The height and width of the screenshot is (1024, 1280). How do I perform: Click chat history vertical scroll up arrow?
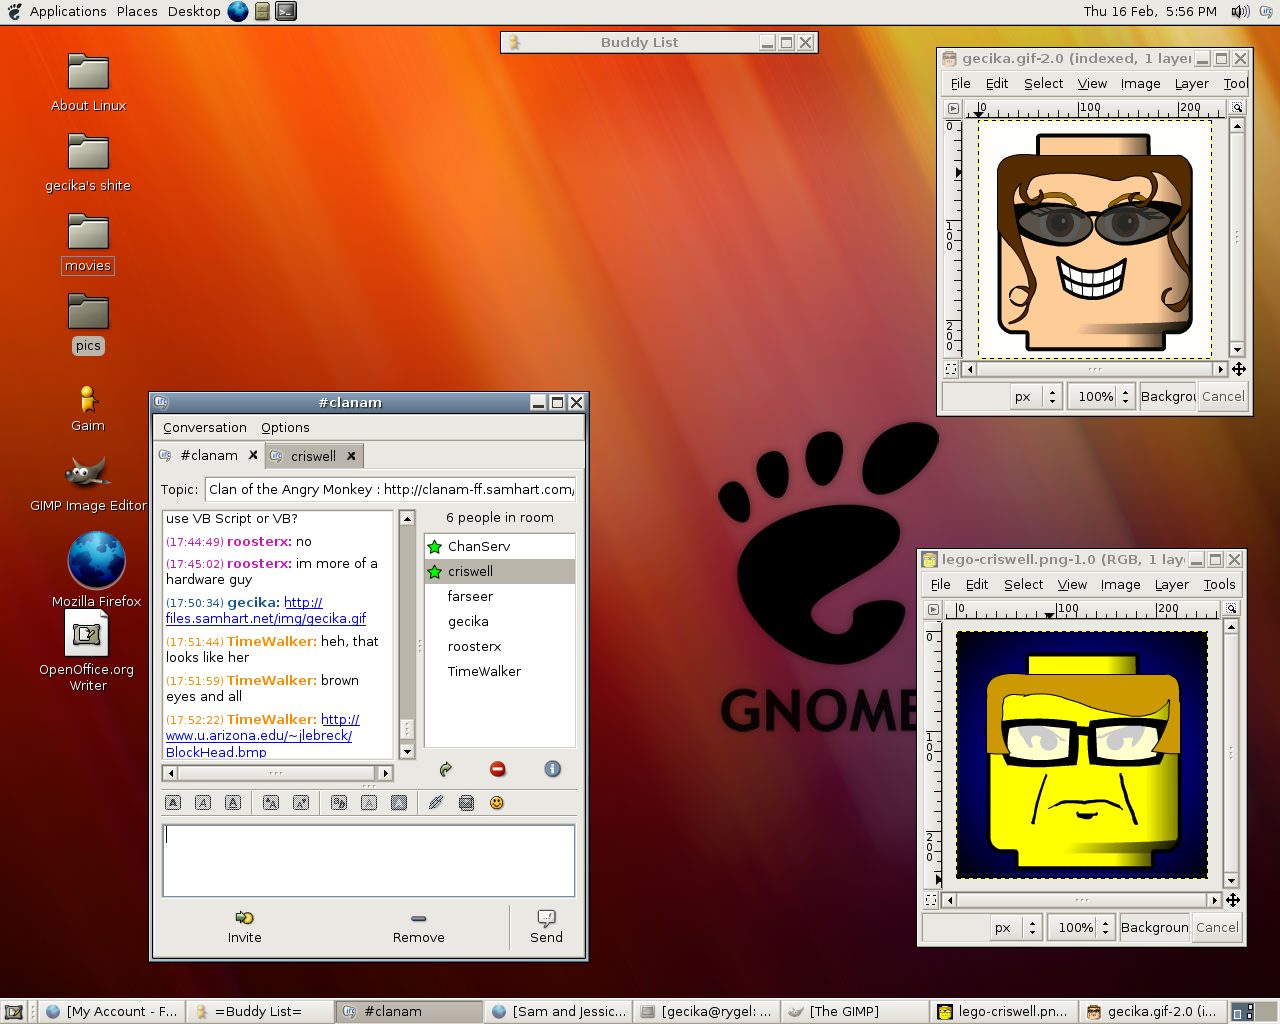pyautogui.click(x=407, y=518)
